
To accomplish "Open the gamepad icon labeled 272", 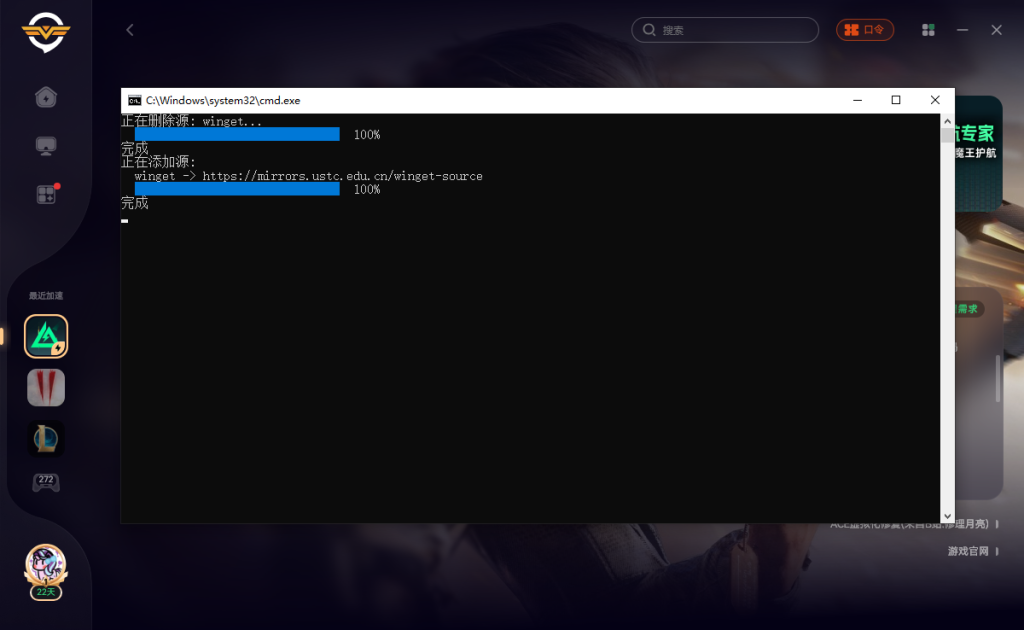I will click(x=46, y=482).
